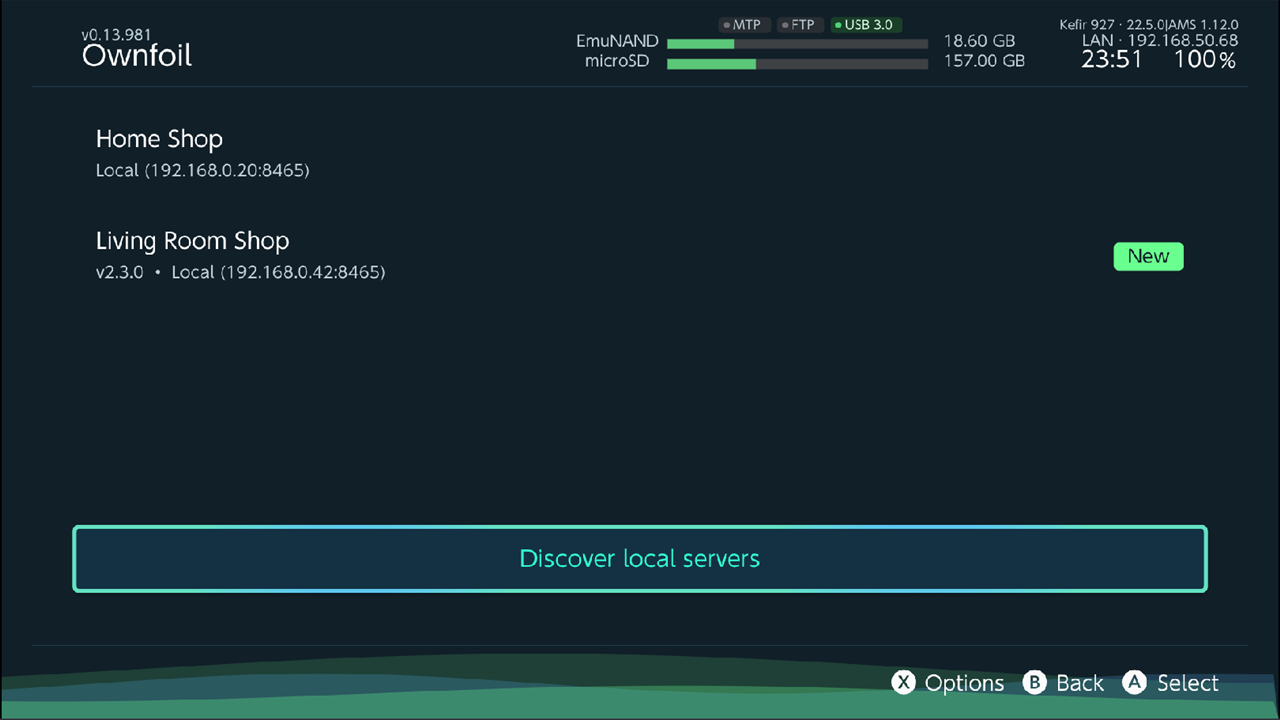Click the v2.3.0 Local (192.168.0.42:8465) subtitle
The height and width of the screenshot is (720, 1280).
(x=240, y=272)
